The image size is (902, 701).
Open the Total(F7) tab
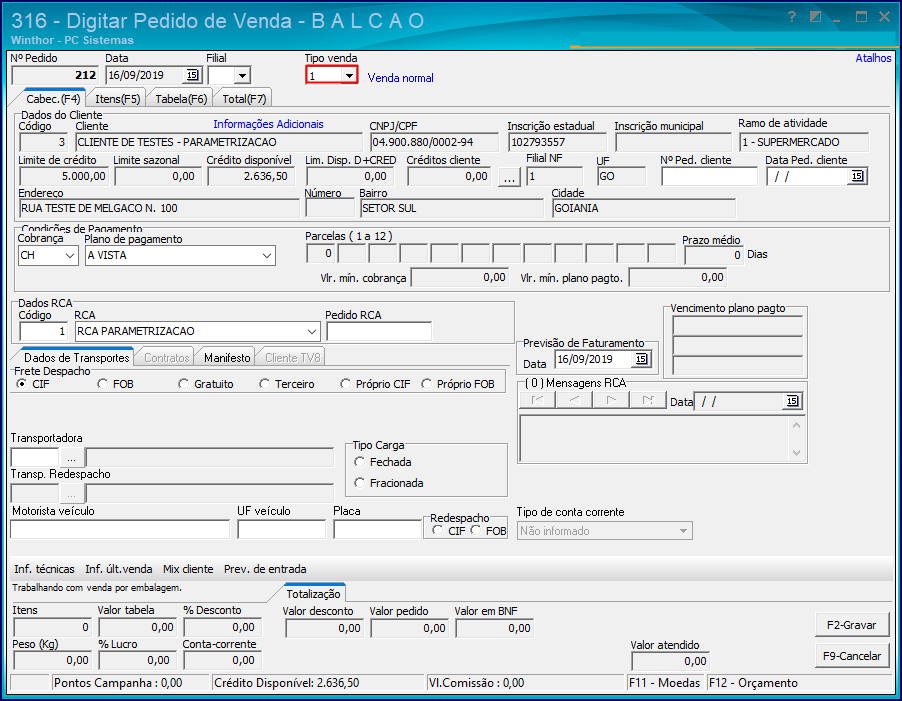click(x=244, y=99)
